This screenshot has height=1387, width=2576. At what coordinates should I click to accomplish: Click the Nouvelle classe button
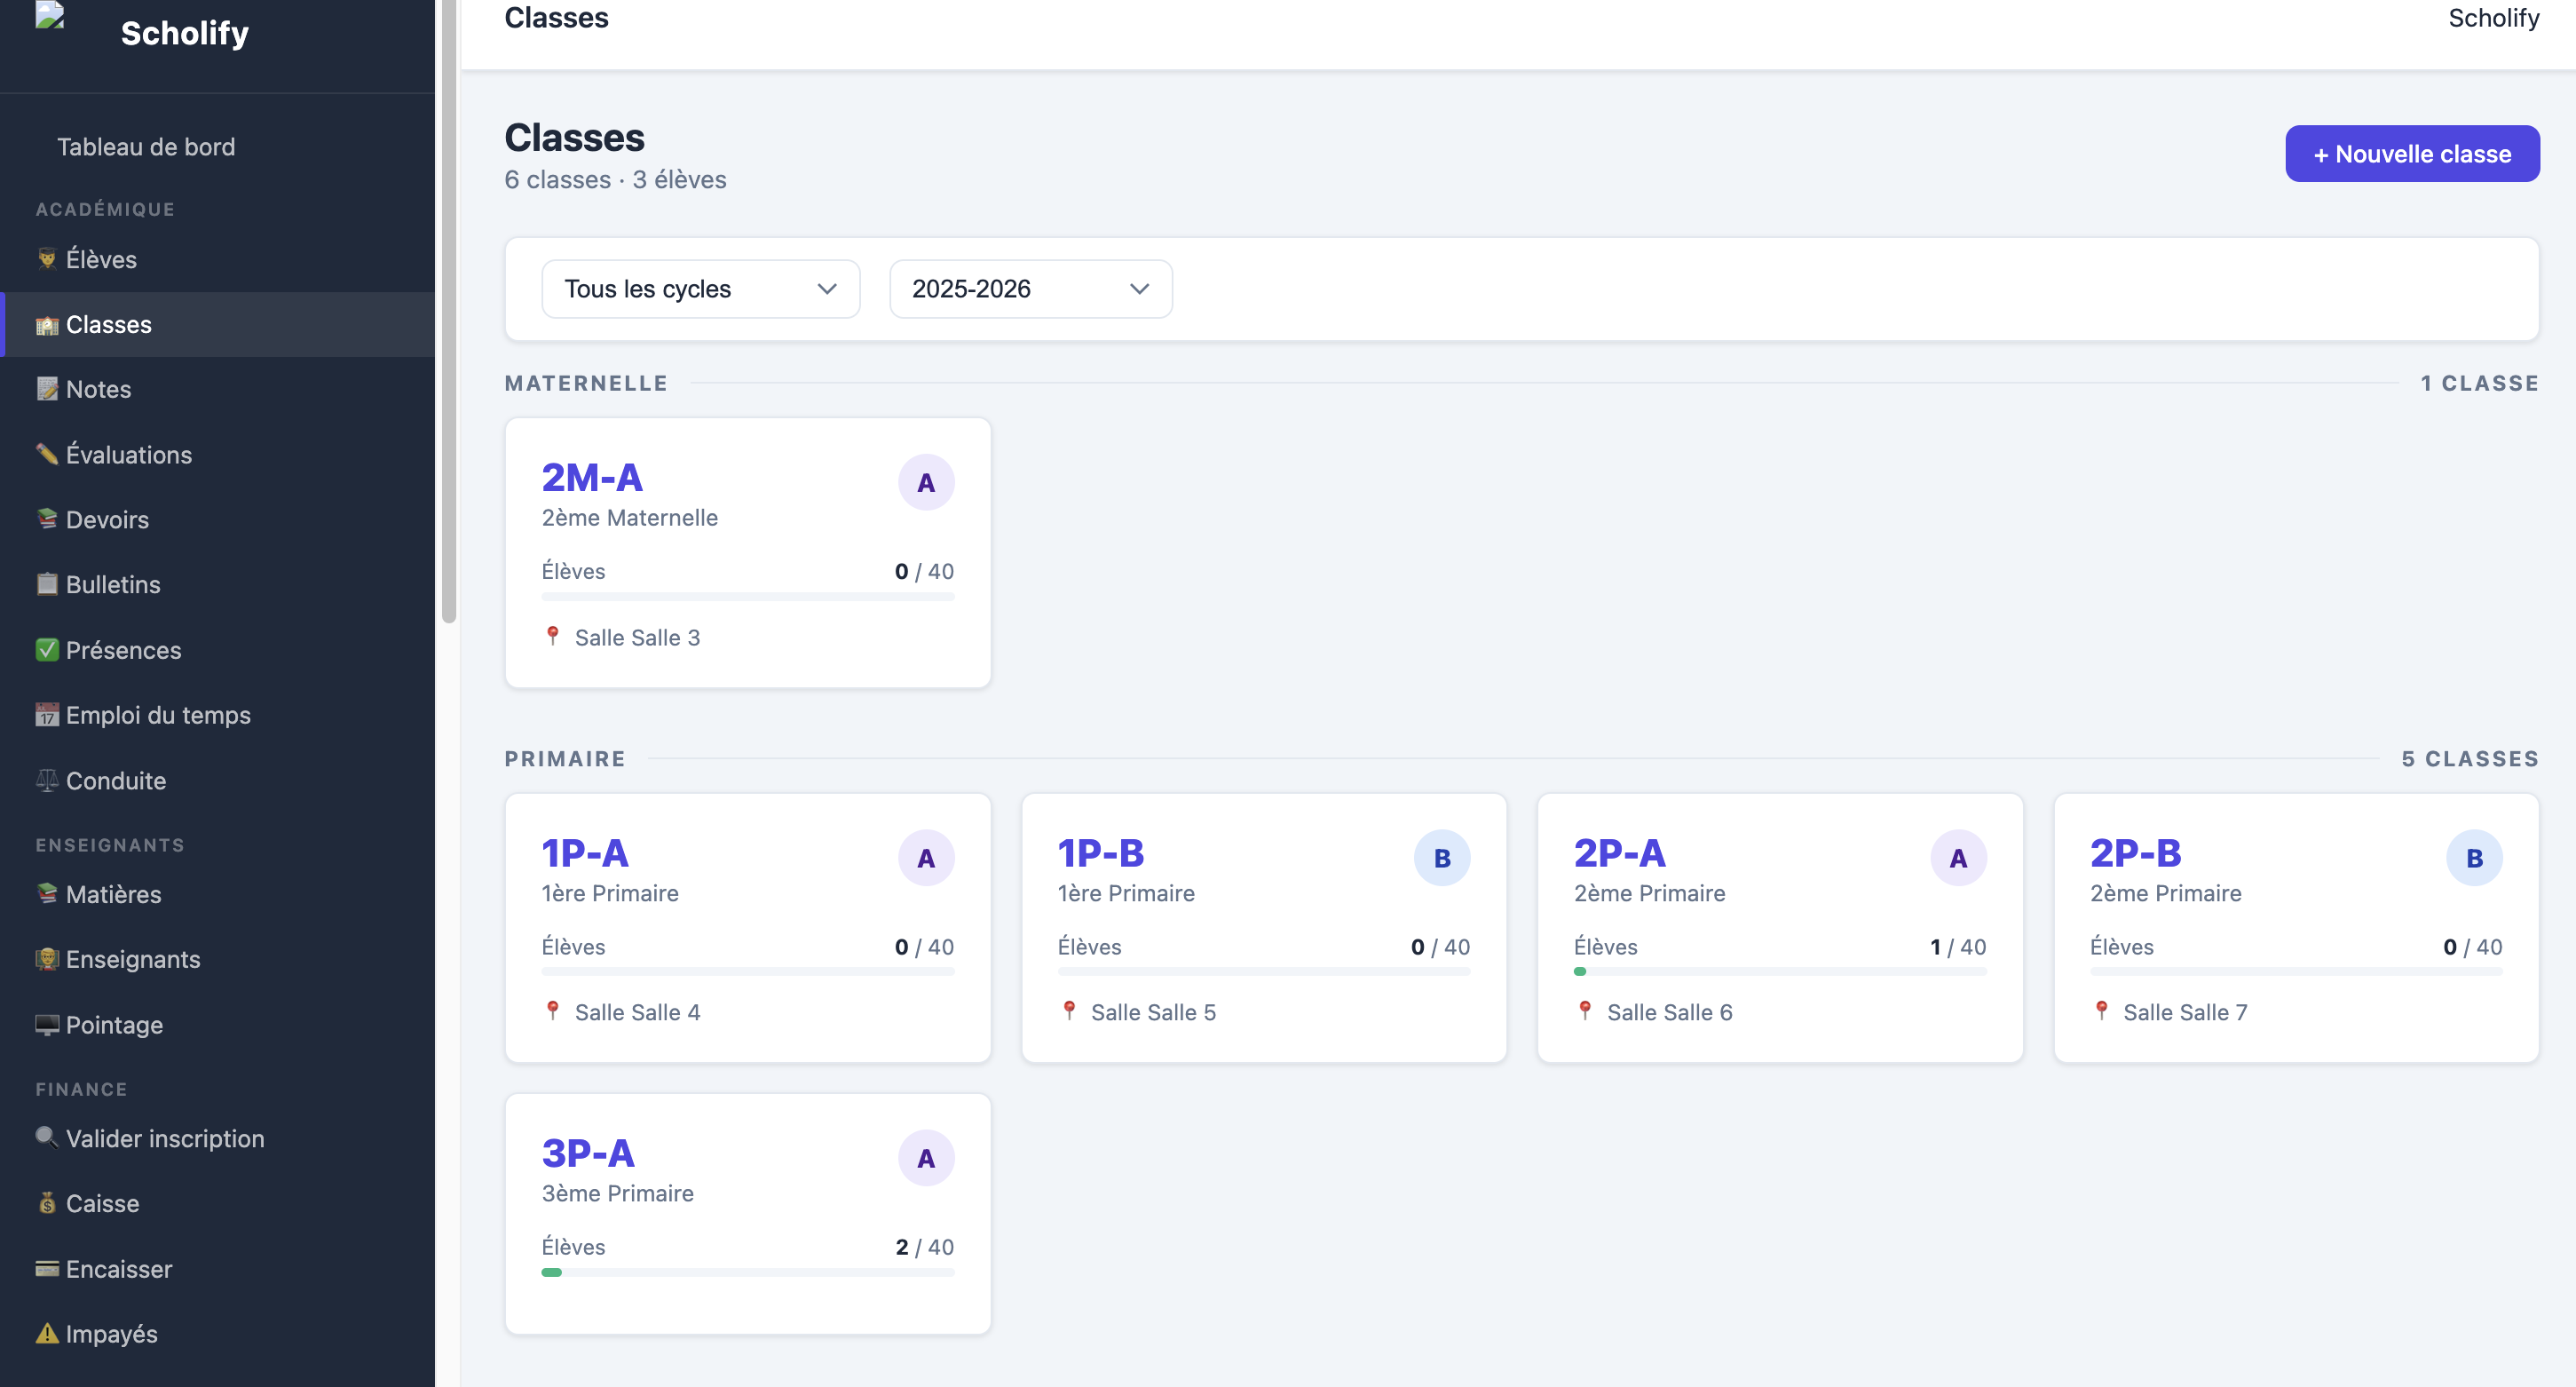pos(2412,154)
